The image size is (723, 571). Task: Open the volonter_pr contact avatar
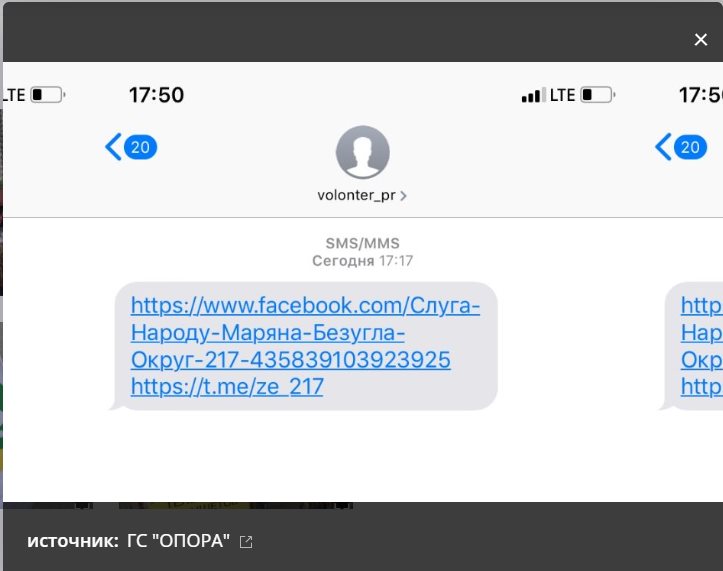362,152
